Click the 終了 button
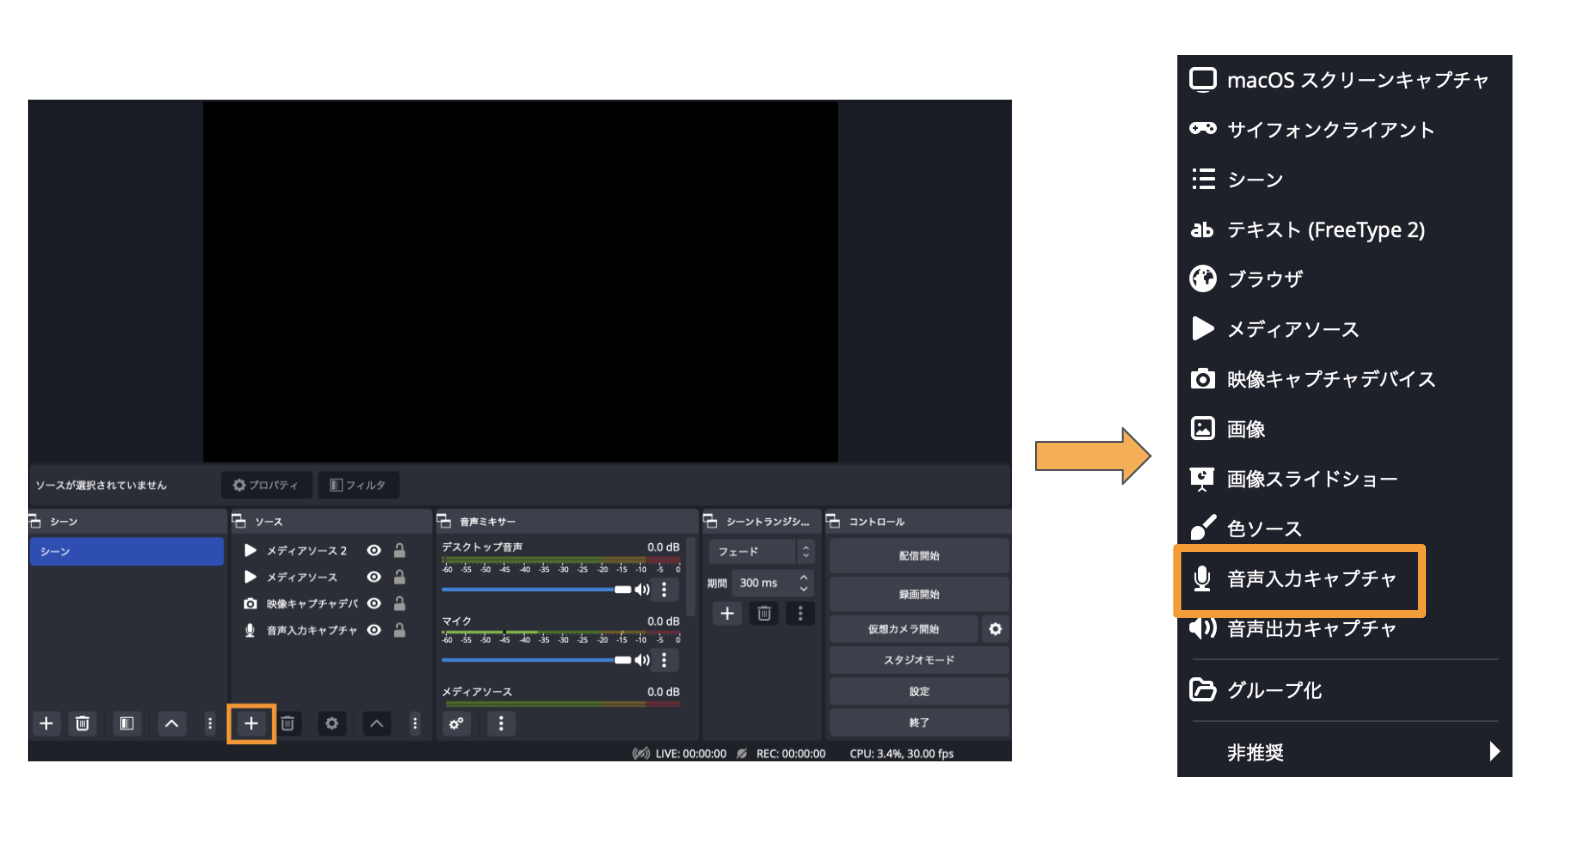 point(919,722)
